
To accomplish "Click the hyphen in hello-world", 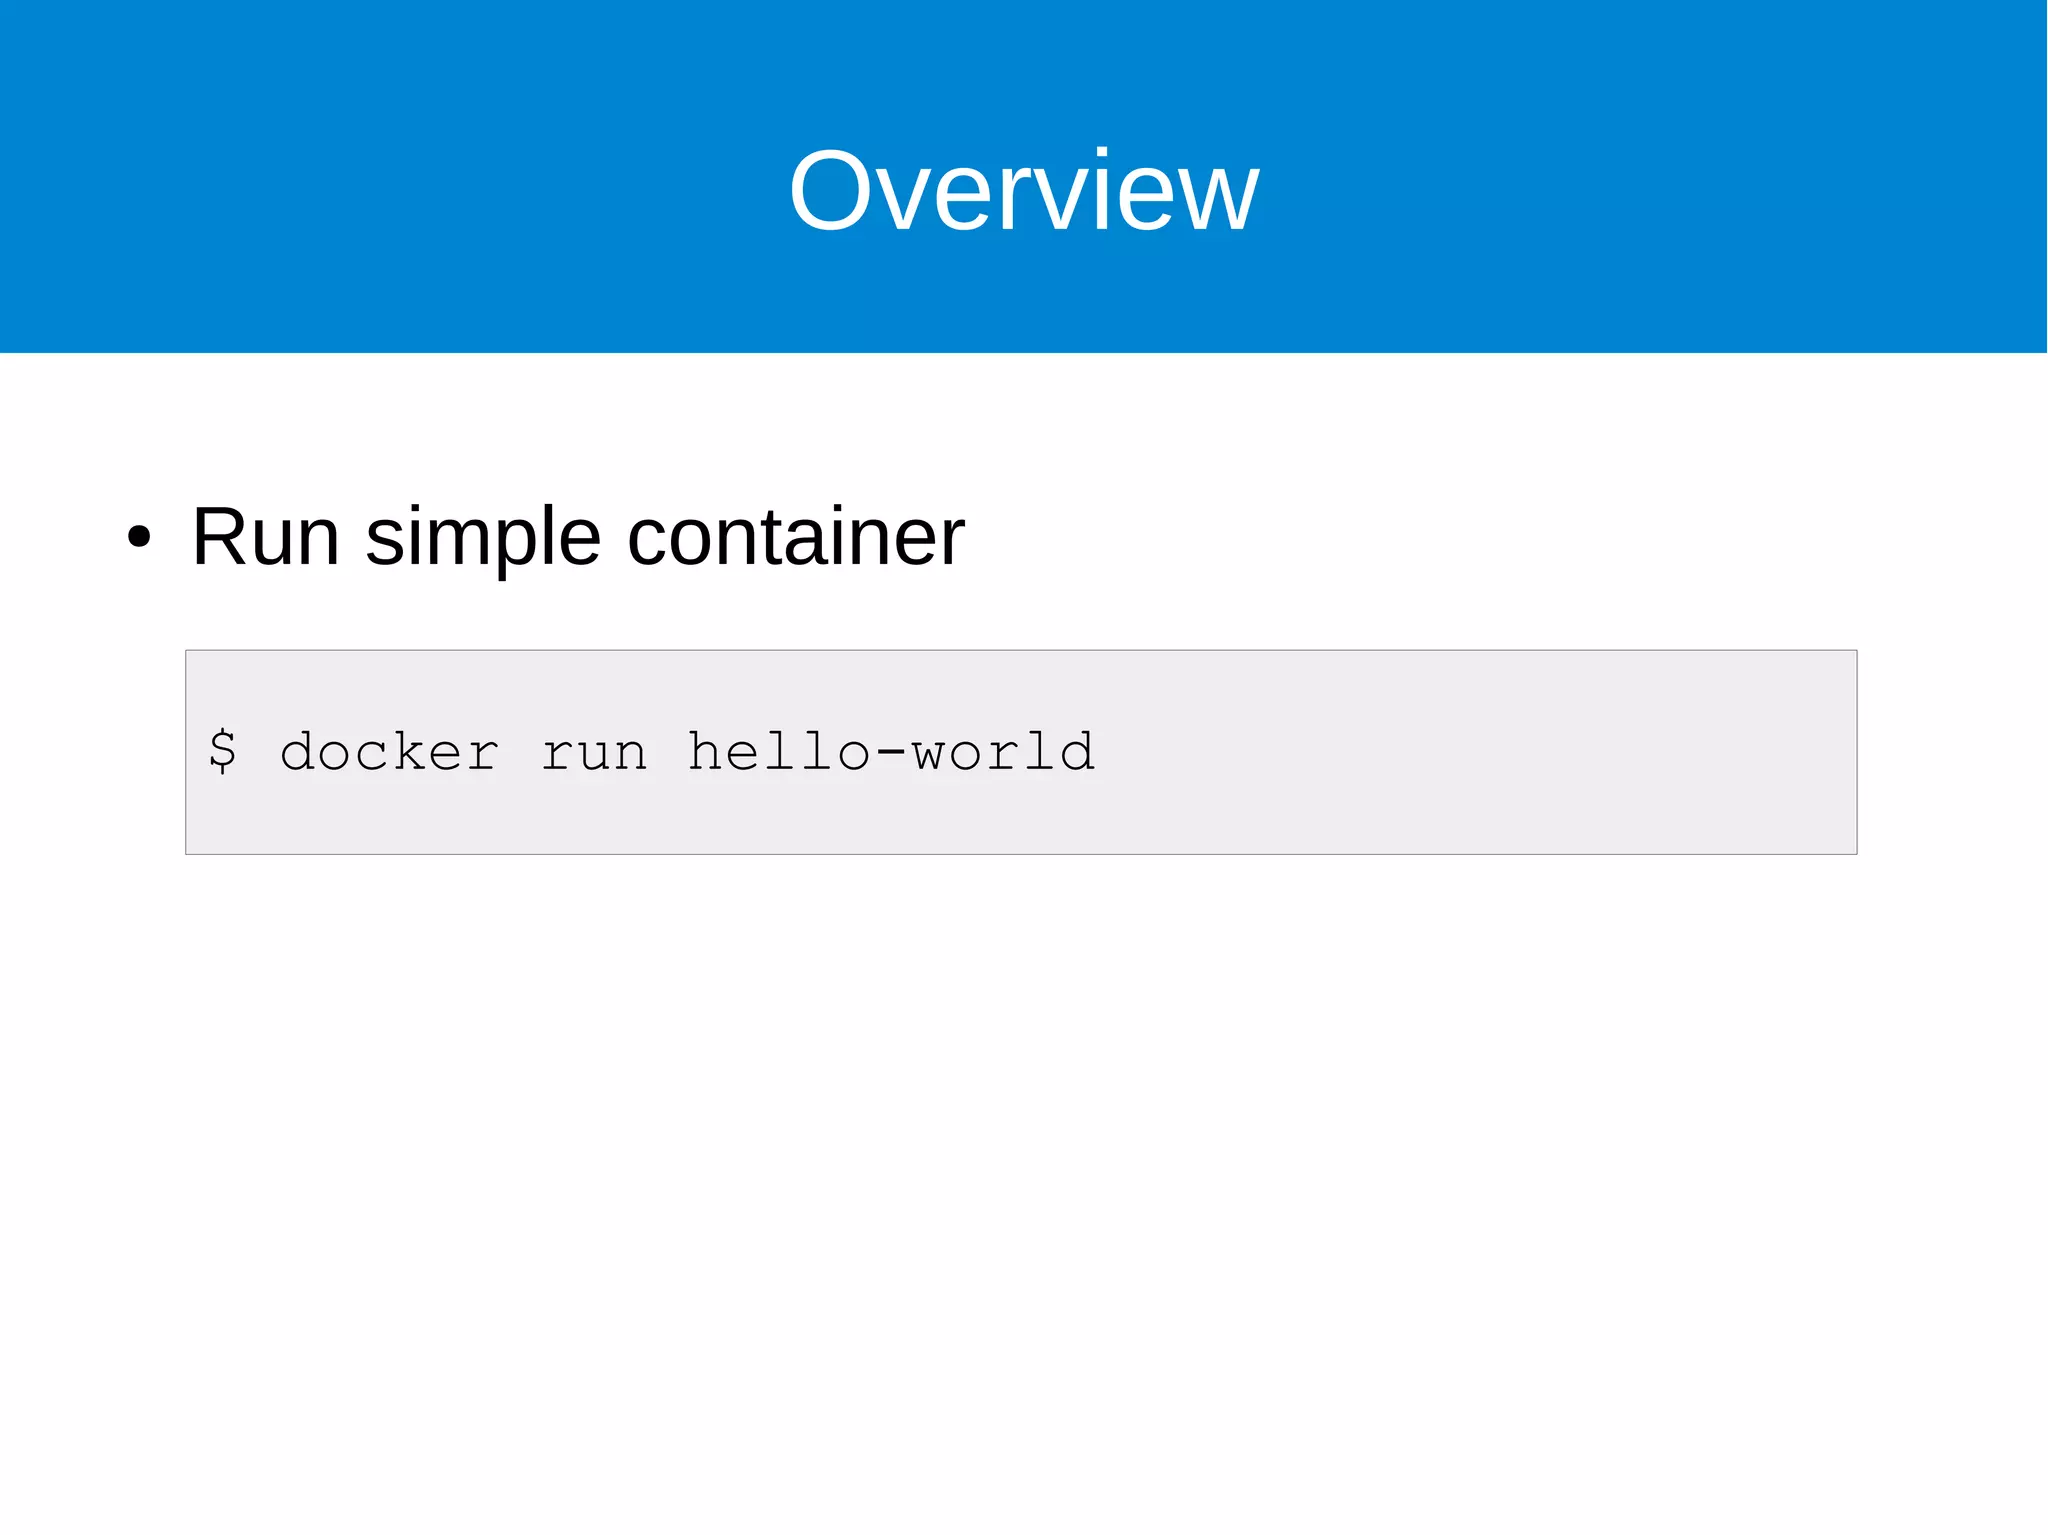I will pyautogui.click(x=891, y=753).
